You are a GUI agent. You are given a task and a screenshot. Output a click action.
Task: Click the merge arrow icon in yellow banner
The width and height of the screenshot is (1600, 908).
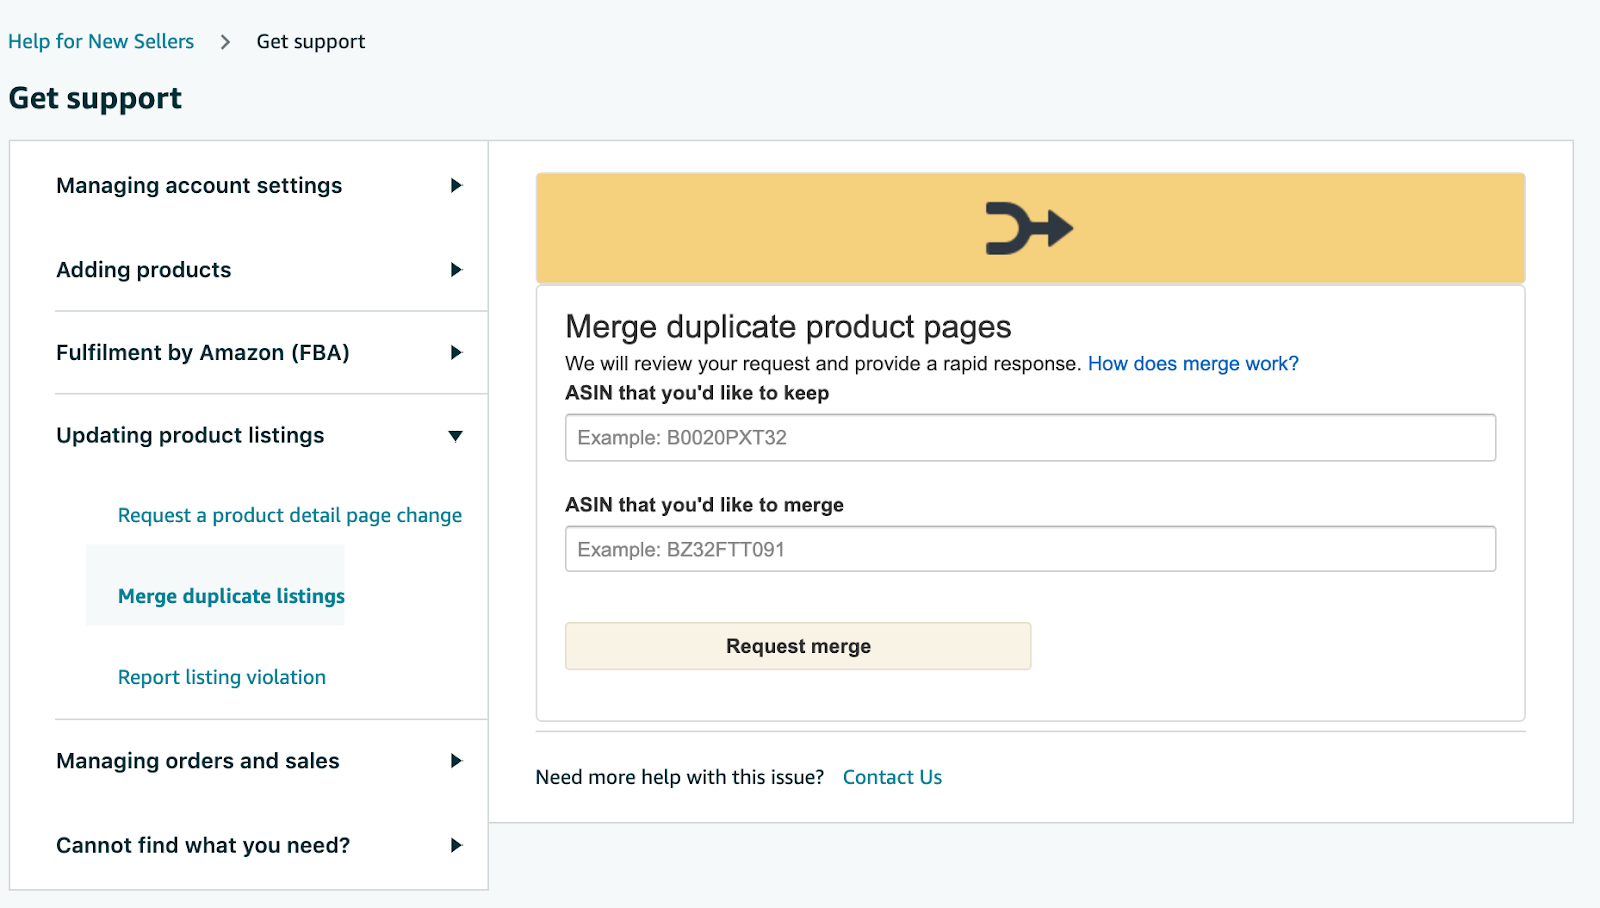pyautogui.click(x=1028, y=228)
